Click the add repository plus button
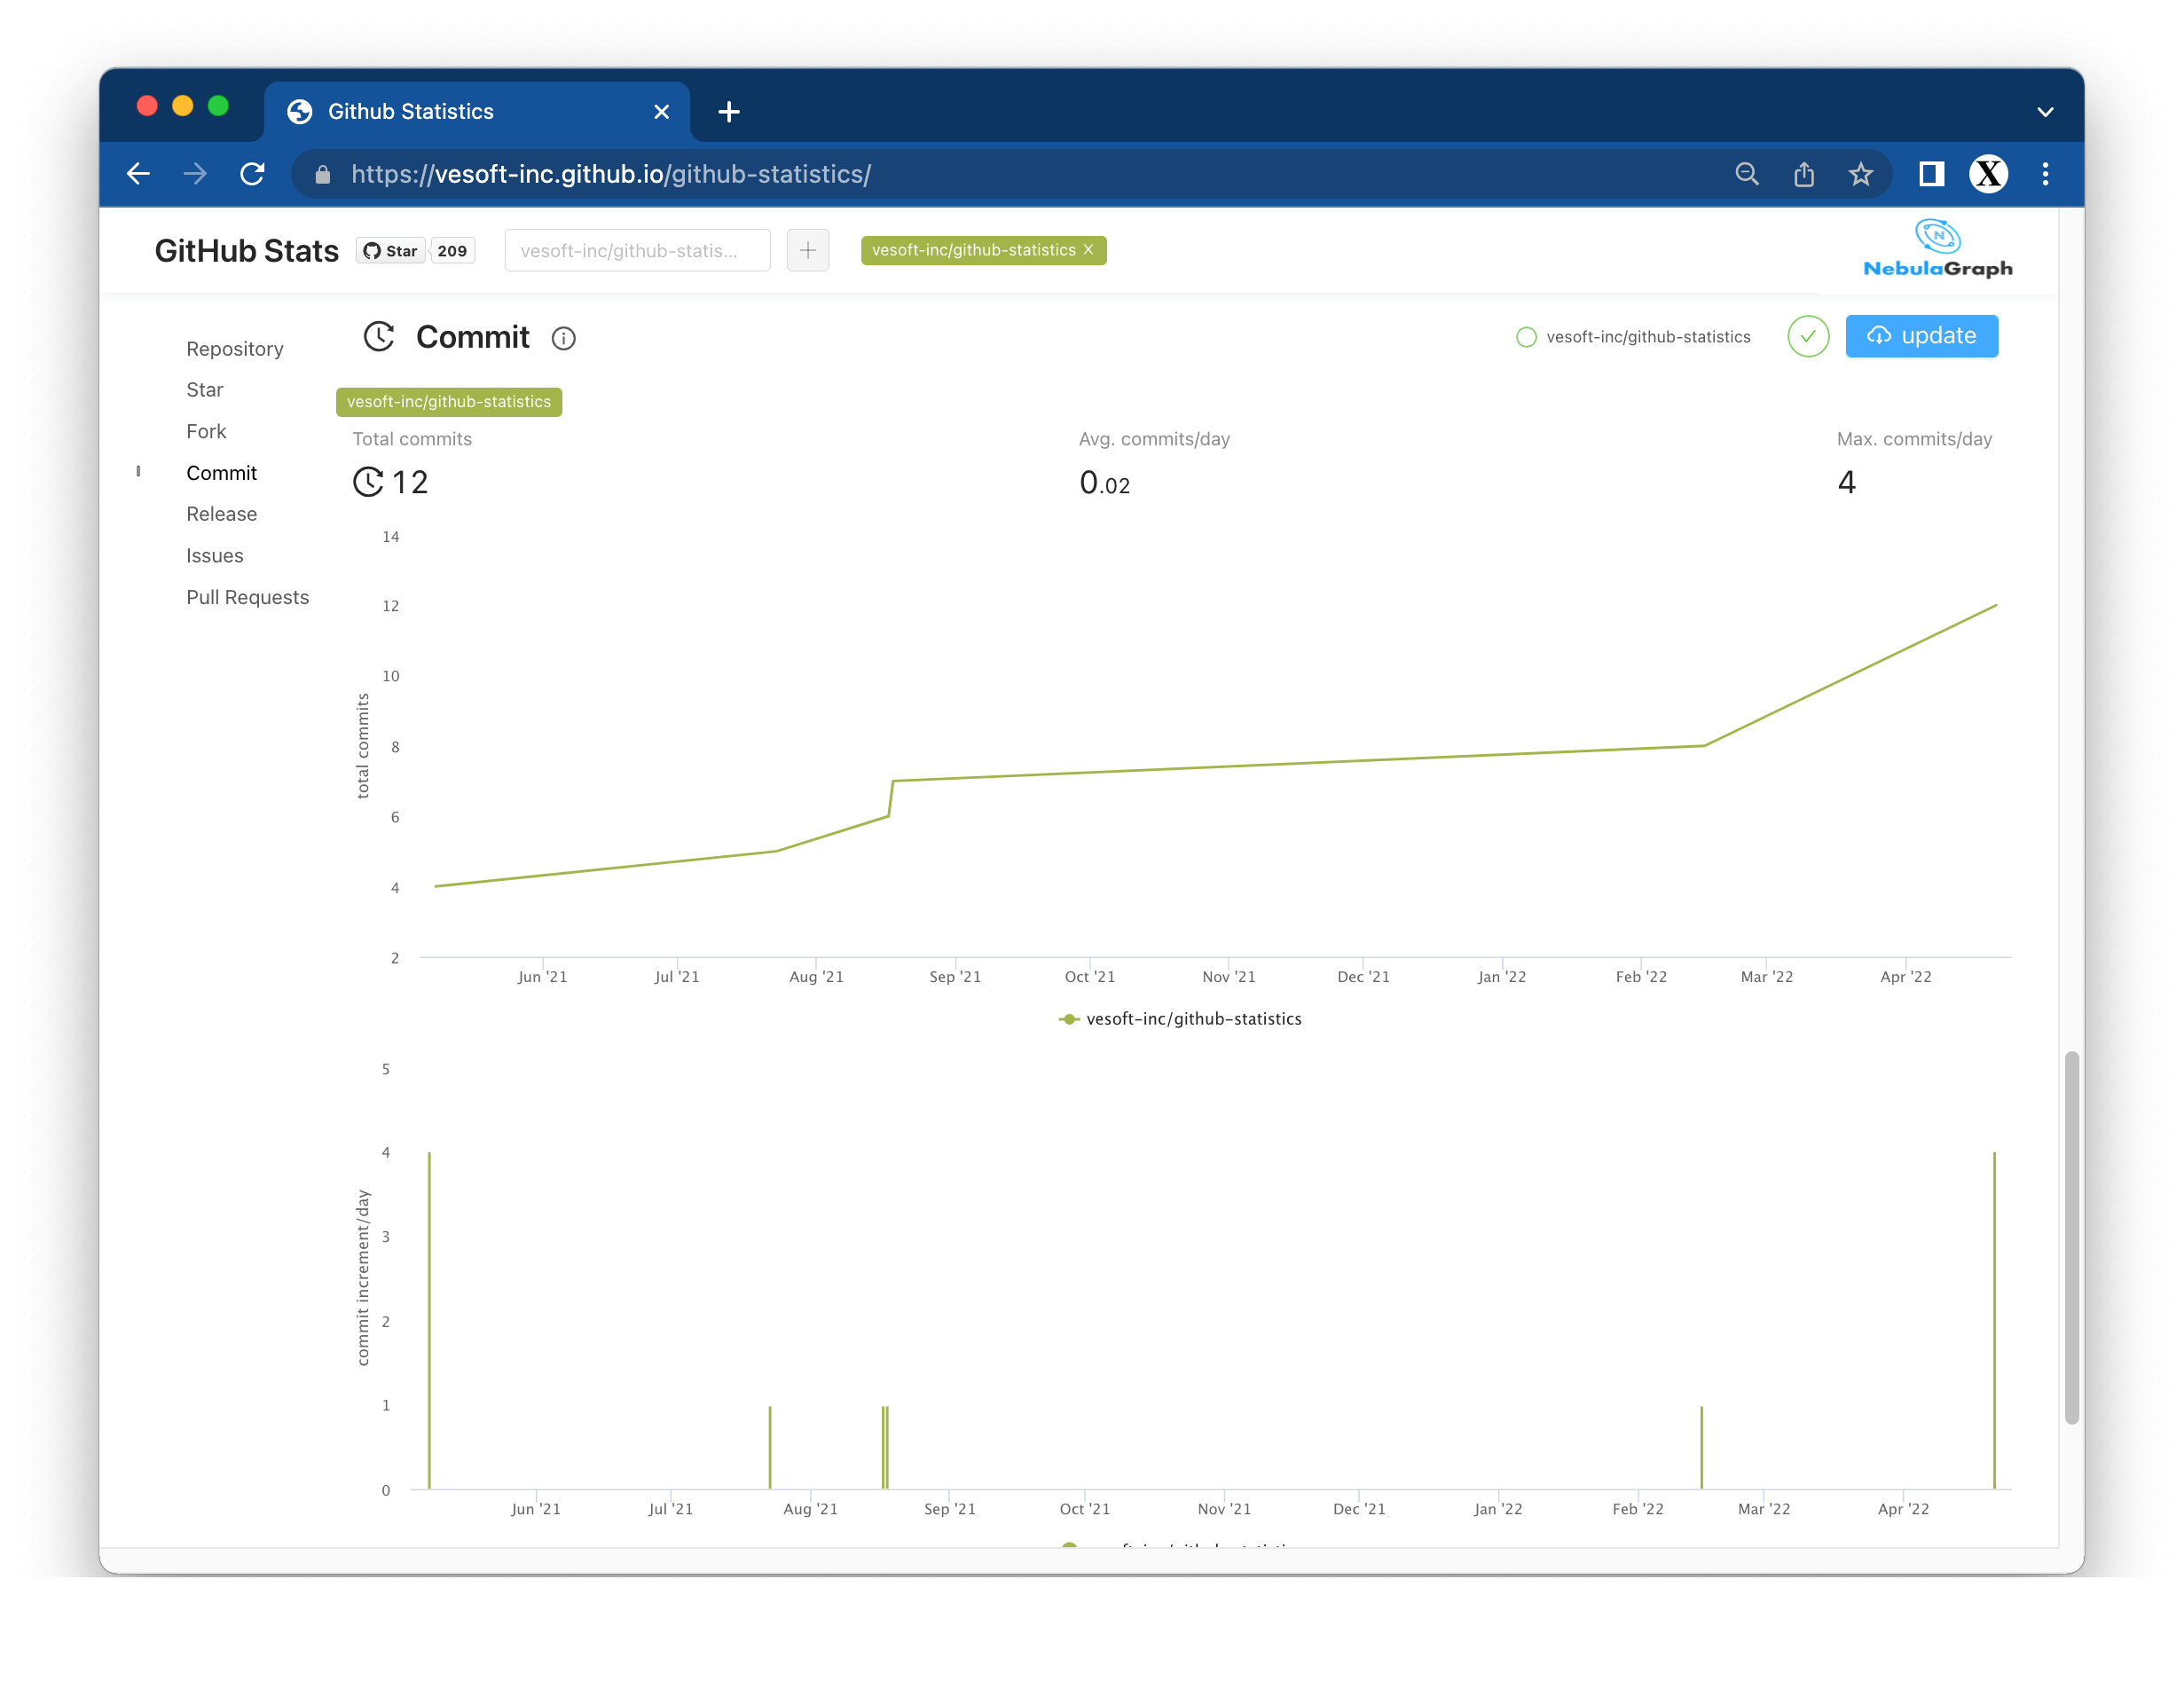This screenshot has width=2184, height=1705. pyautogui.click(x=808, y=250)
